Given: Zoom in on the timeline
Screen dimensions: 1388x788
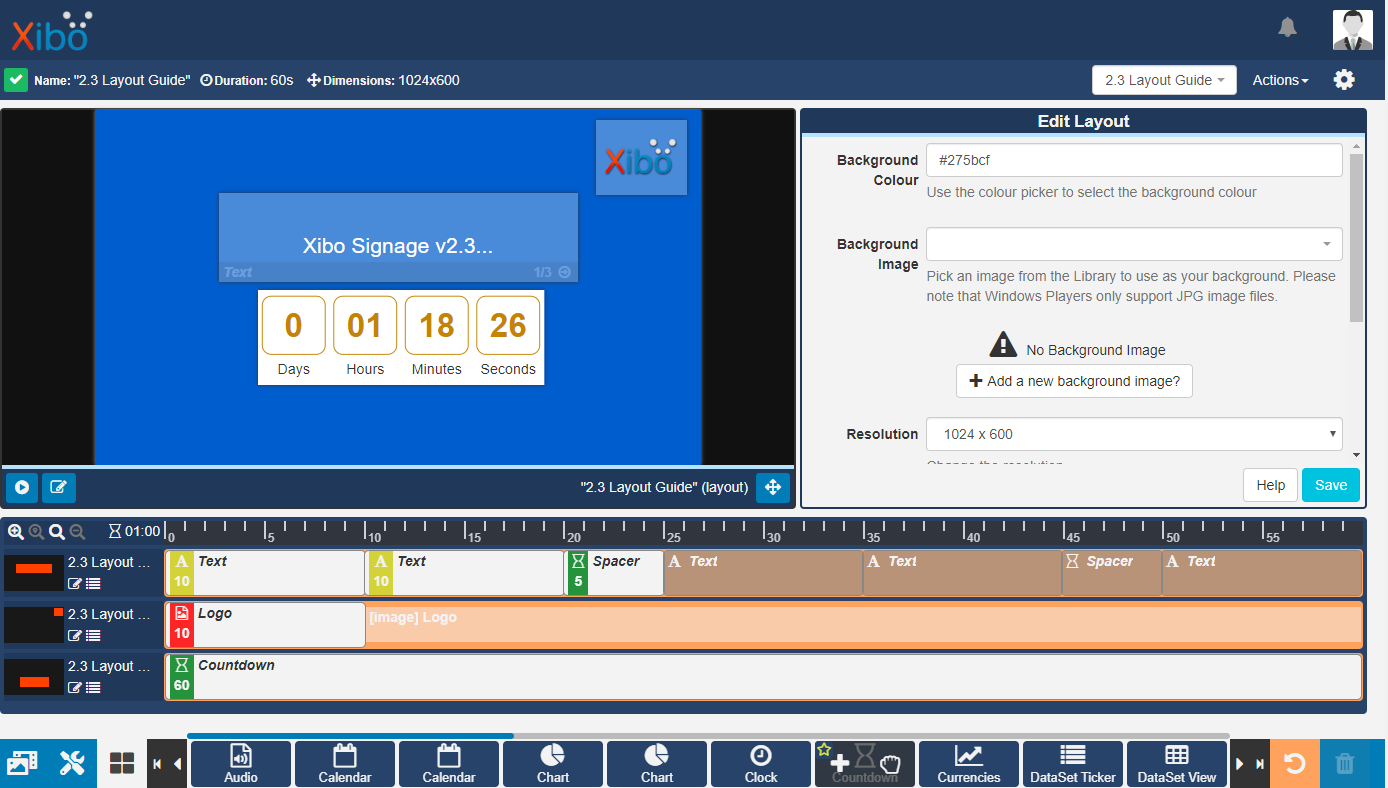Looking at the screenshot, I should [x=16, y=532].
